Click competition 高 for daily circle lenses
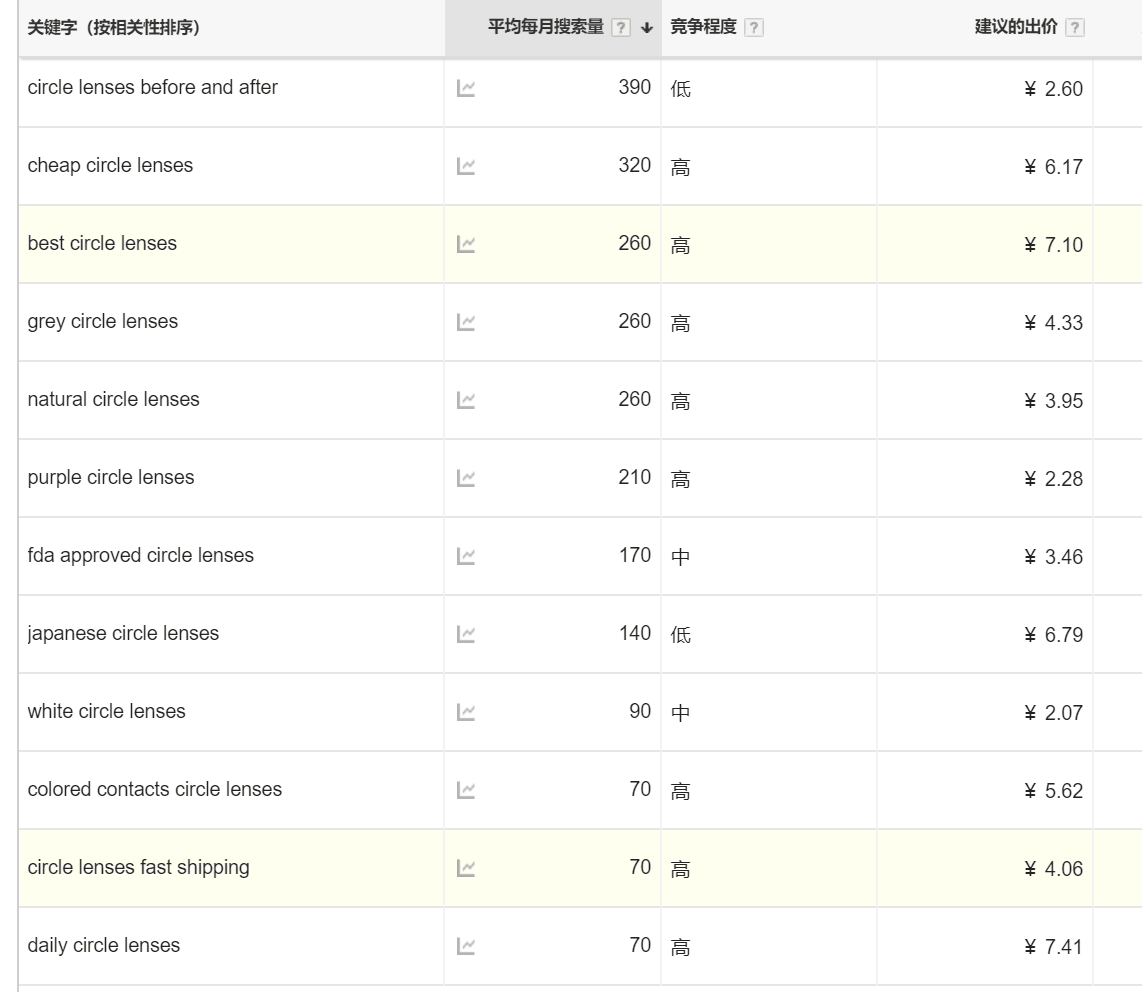The image size is (1142, 992). pos(680,946)
